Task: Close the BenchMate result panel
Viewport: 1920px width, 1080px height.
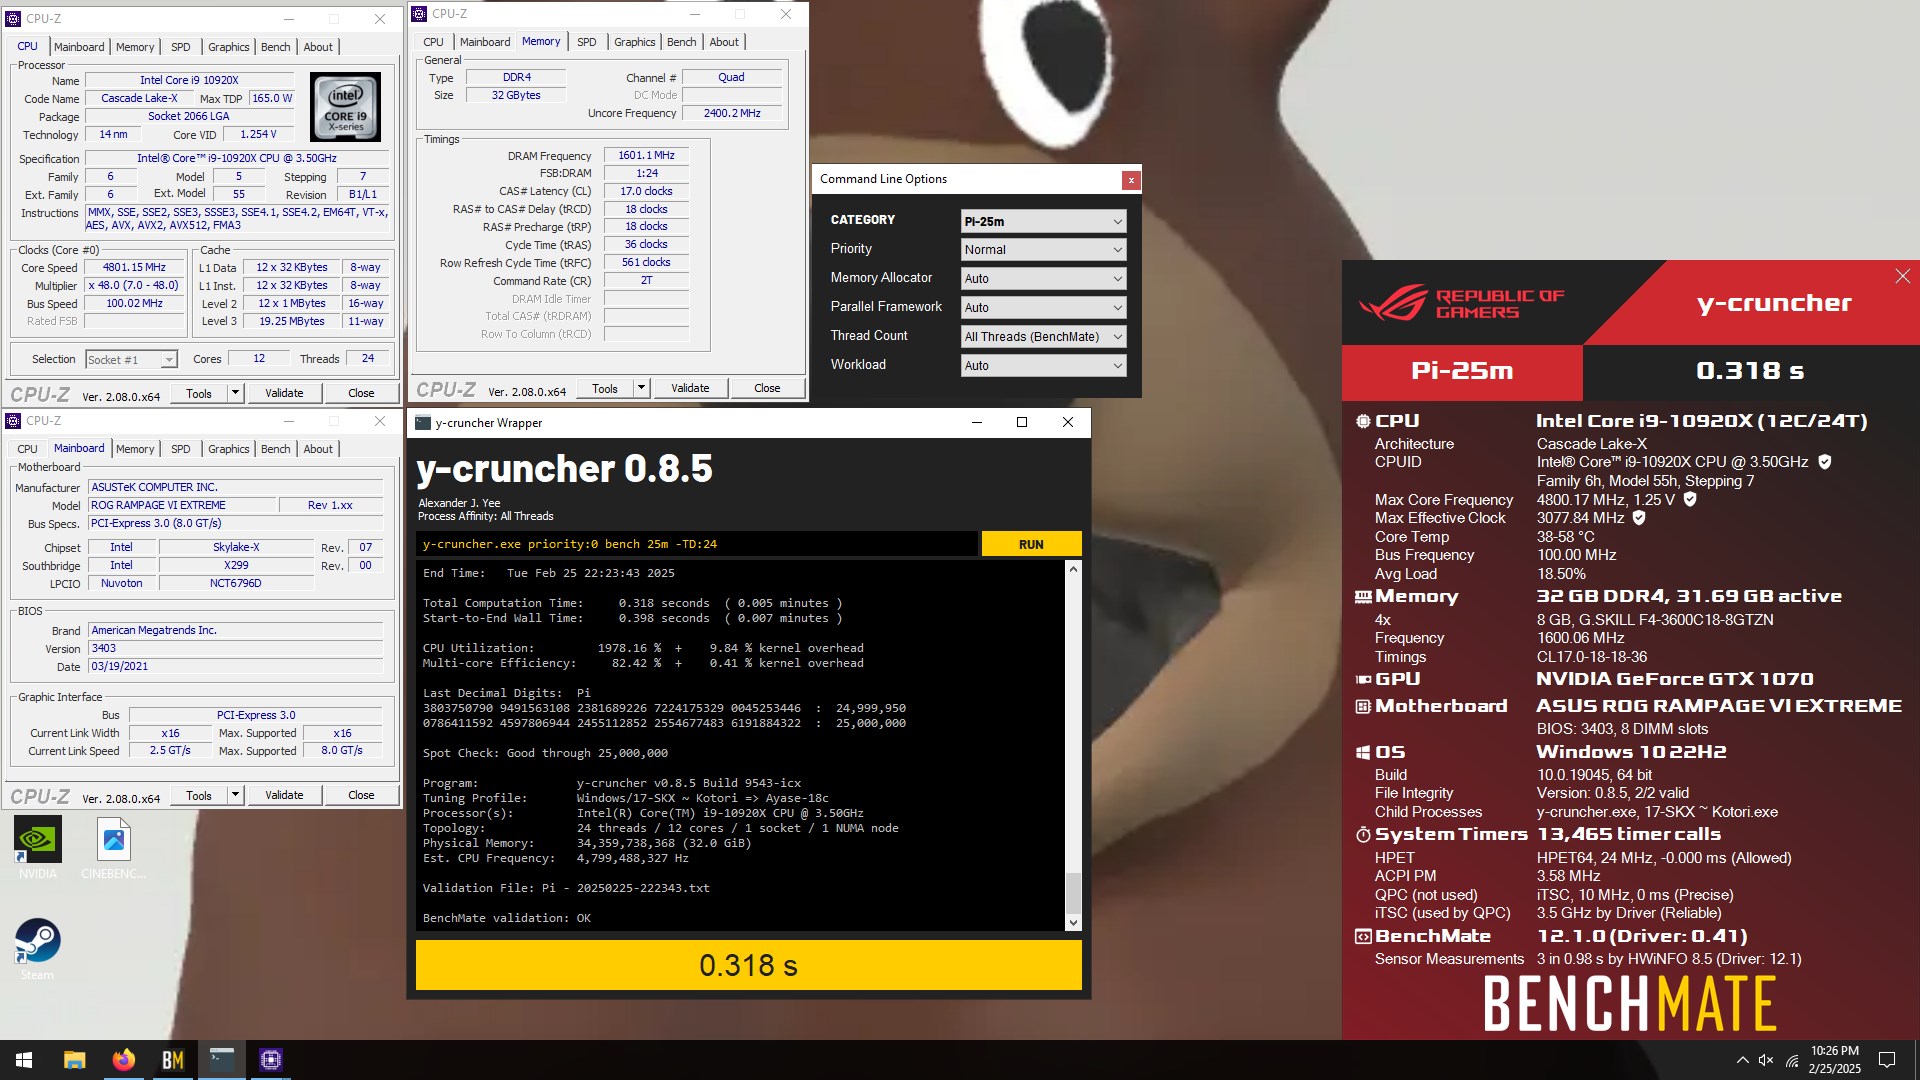Action: pos(1902,276)
